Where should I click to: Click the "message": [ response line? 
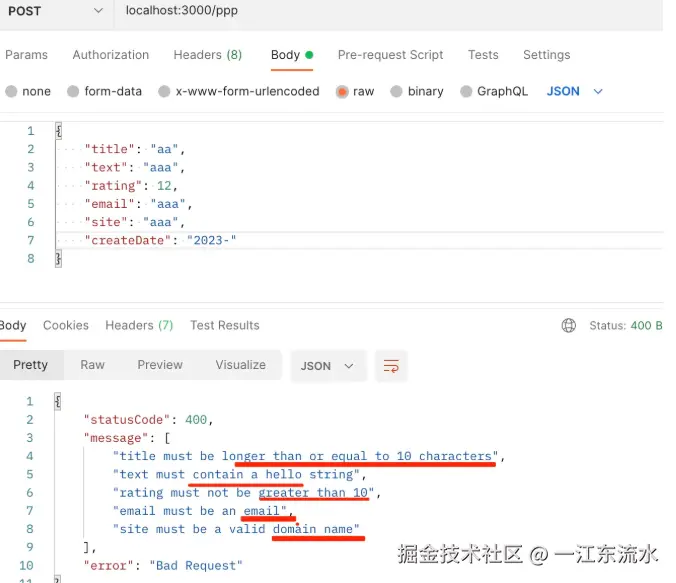click(127, 438)
